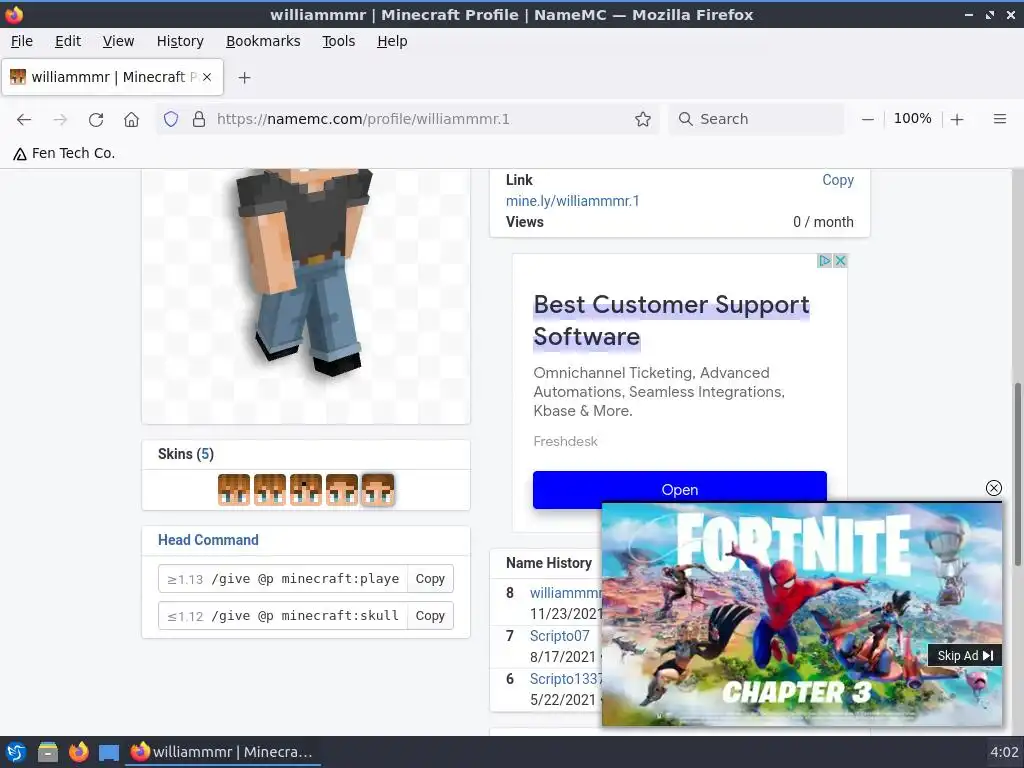Screen dimensions: 1024x768
Task: Reload the current page
Action: [96, 119]
